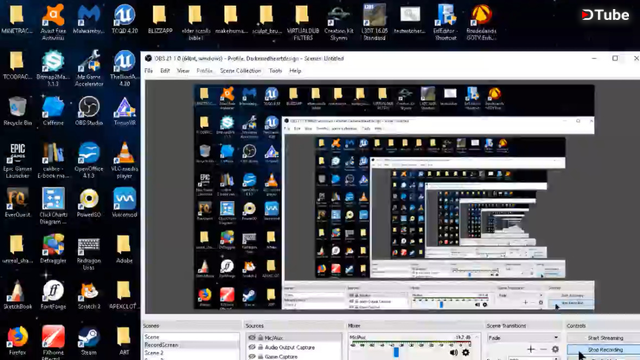The width and height of the screenshot is (640, 360).
Task: Adjust the Mic/Aux volume slider handle
Action: pos(396,352)
